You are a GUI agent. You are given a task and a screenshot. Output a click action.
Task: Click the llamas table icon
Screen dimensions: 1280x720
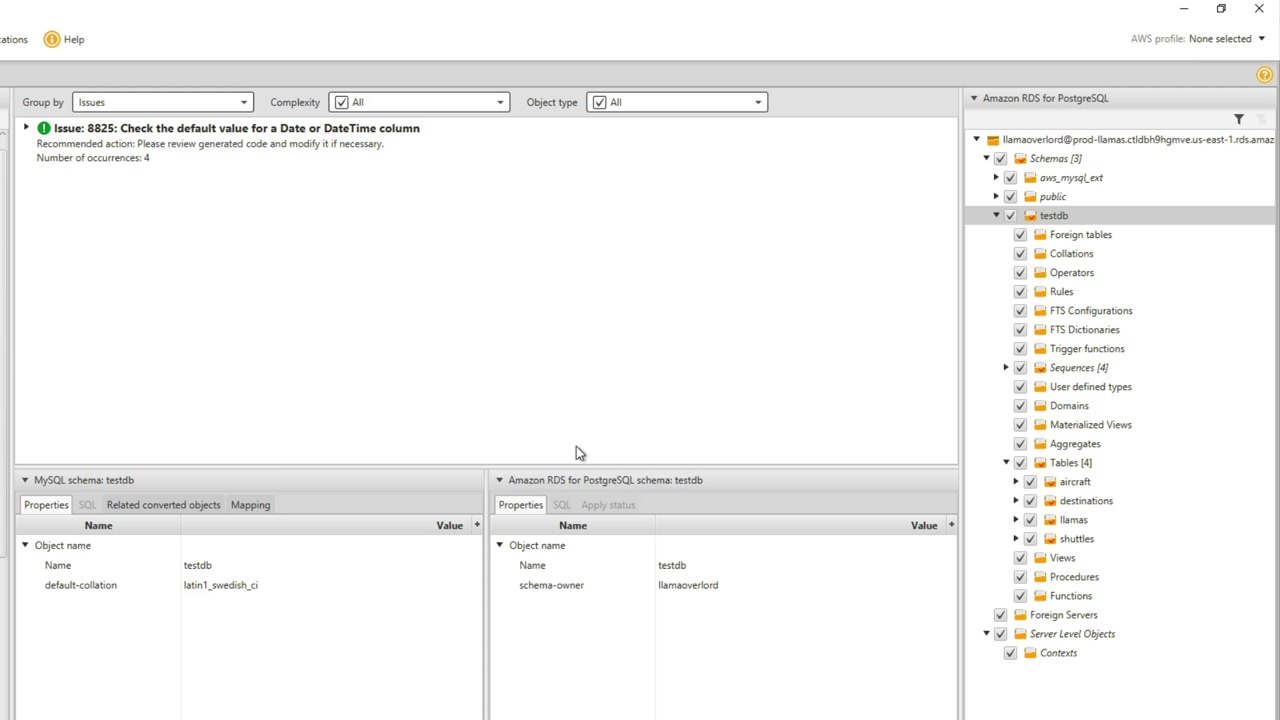tap(1050, 520)
